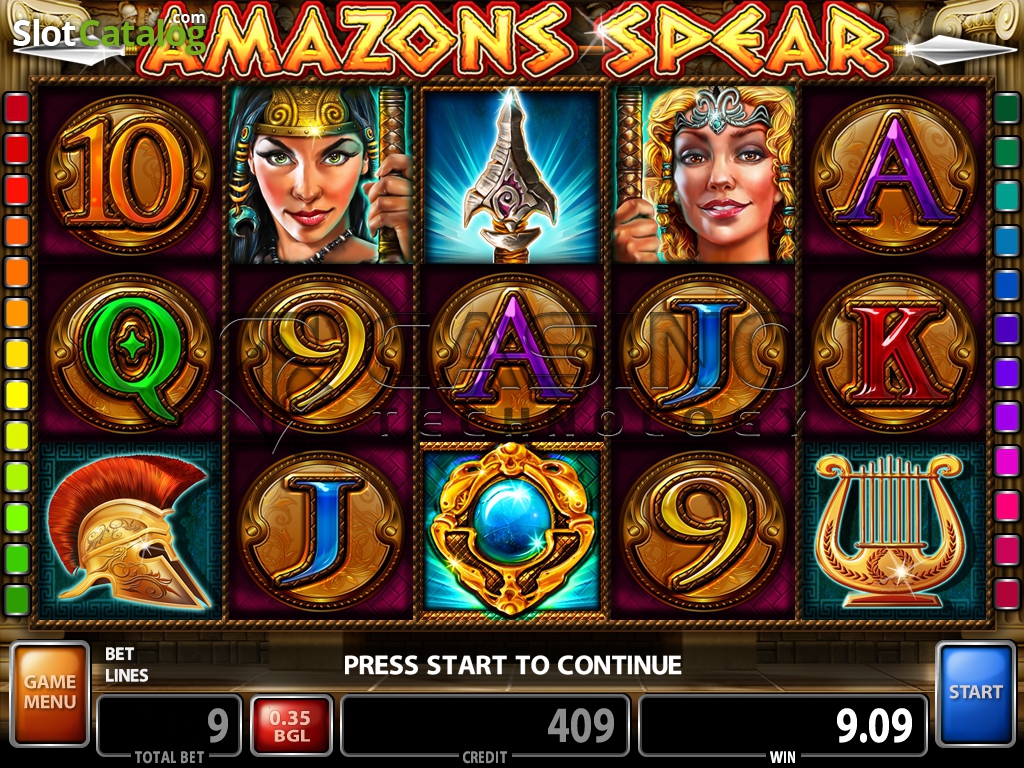Viewport: 1024px width, 768px height.
Task: Click the green Q coin symbol
Action: tap(130, 353)
